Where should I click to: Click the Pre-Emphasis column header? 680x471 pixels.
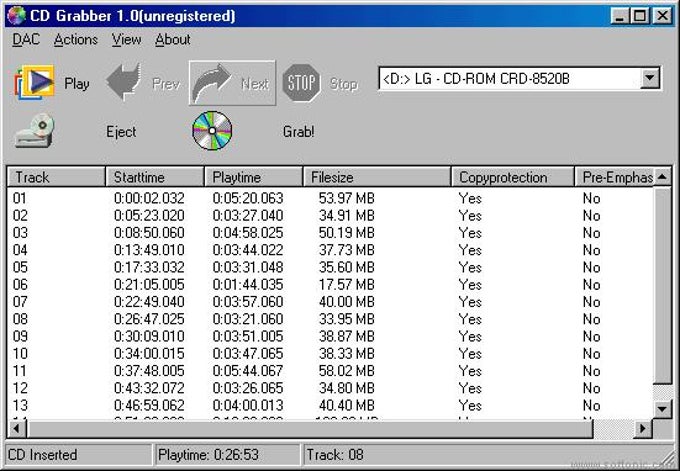(x=614, y=177)
